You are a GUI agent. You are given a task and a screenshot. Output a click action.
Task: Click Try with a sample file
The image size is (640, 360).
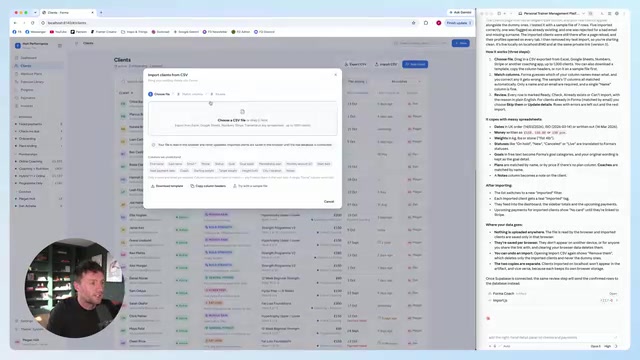tap(250, 186)
